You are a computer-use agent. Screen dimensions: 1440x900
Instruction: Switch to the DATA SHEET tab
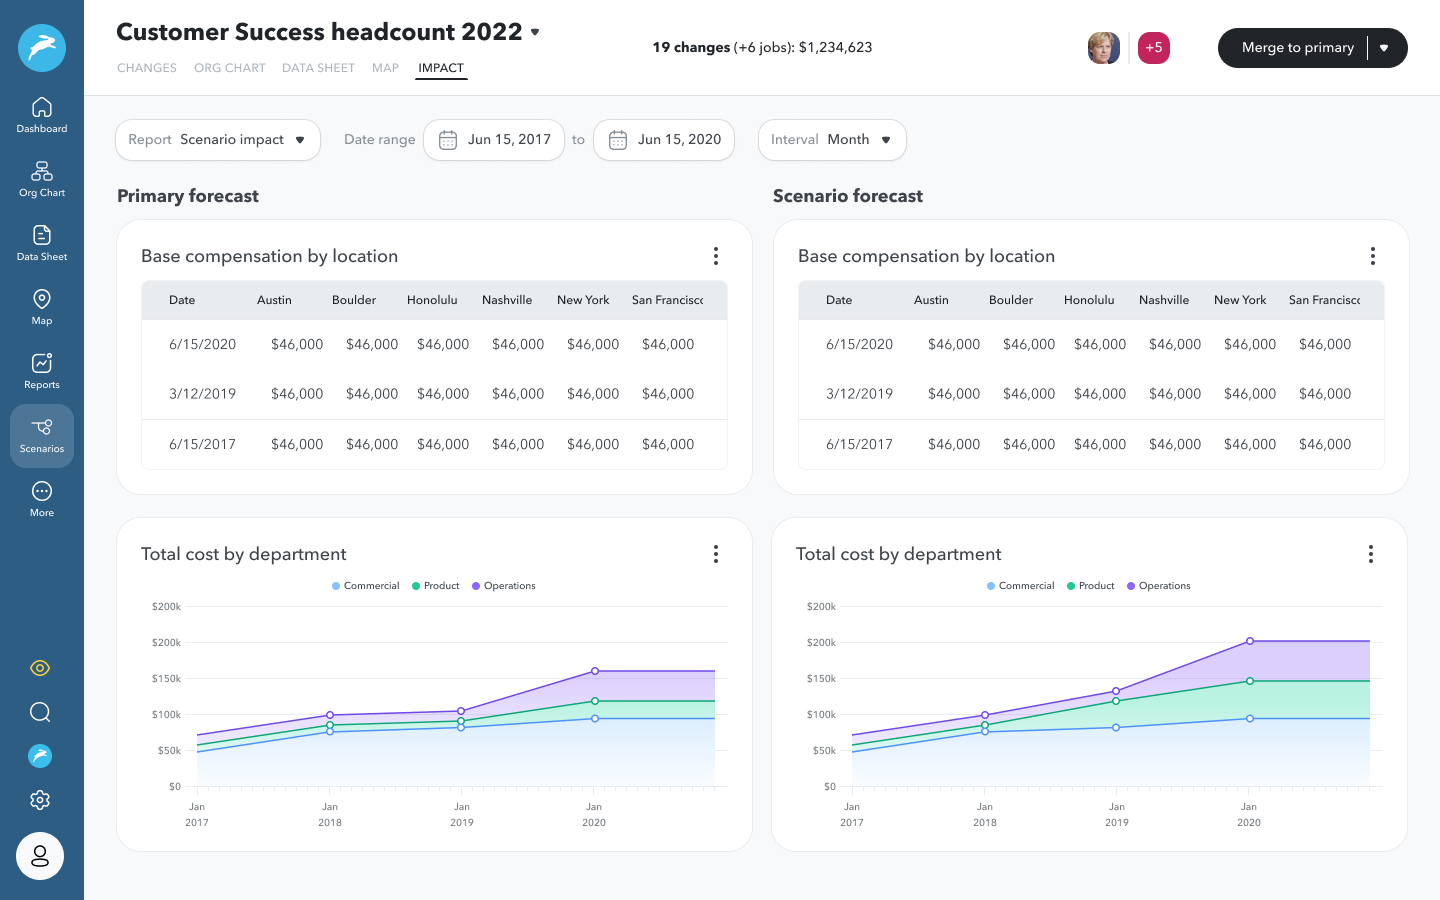click(x=318, y=68)
